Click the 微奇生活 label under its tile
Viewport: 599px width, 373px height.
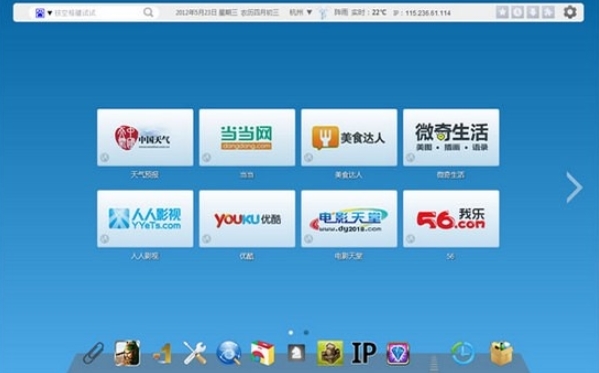click(x=451, y=175)
